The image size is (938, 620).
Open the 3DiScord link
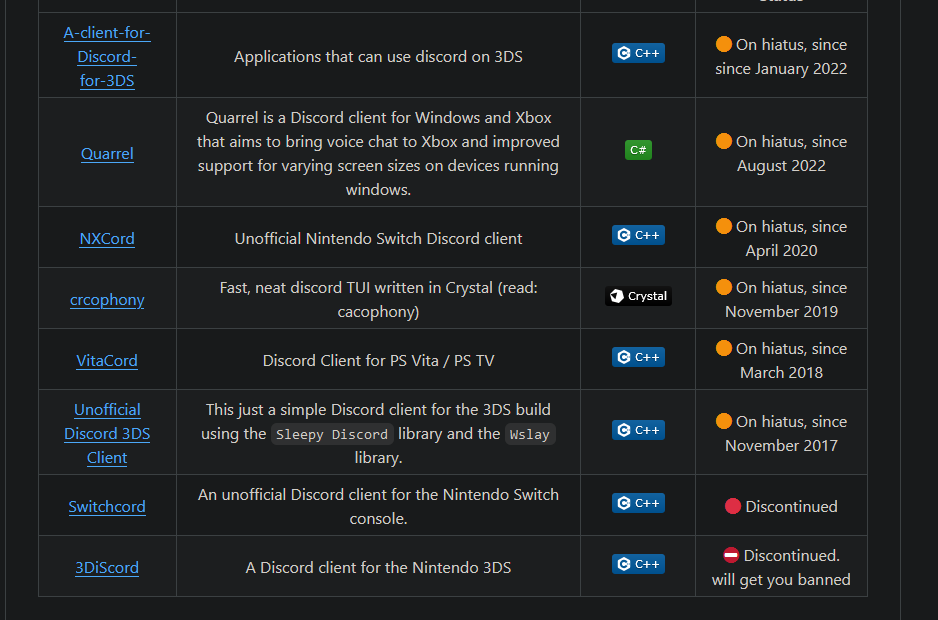point(107,568)
